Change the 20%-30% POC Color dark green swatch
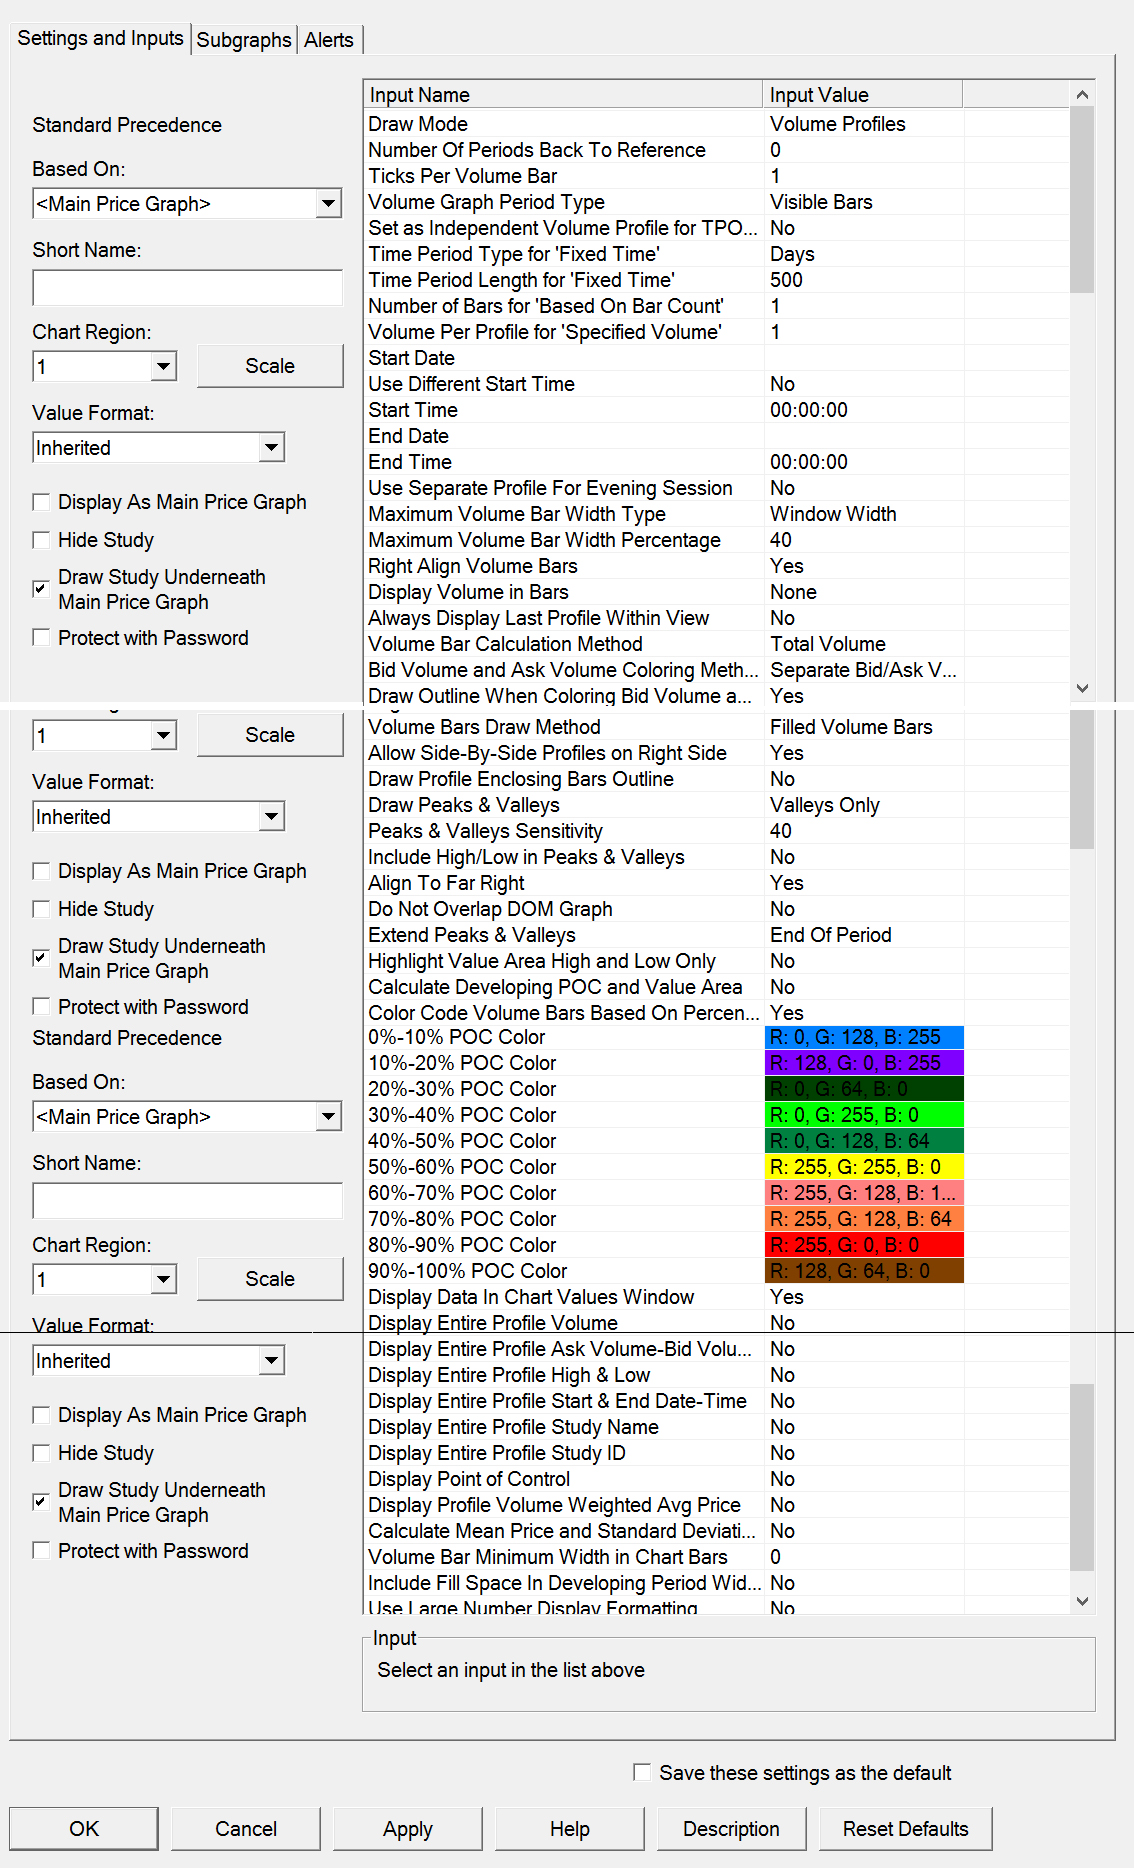 pyautogui.click(x=864, y=1089)
